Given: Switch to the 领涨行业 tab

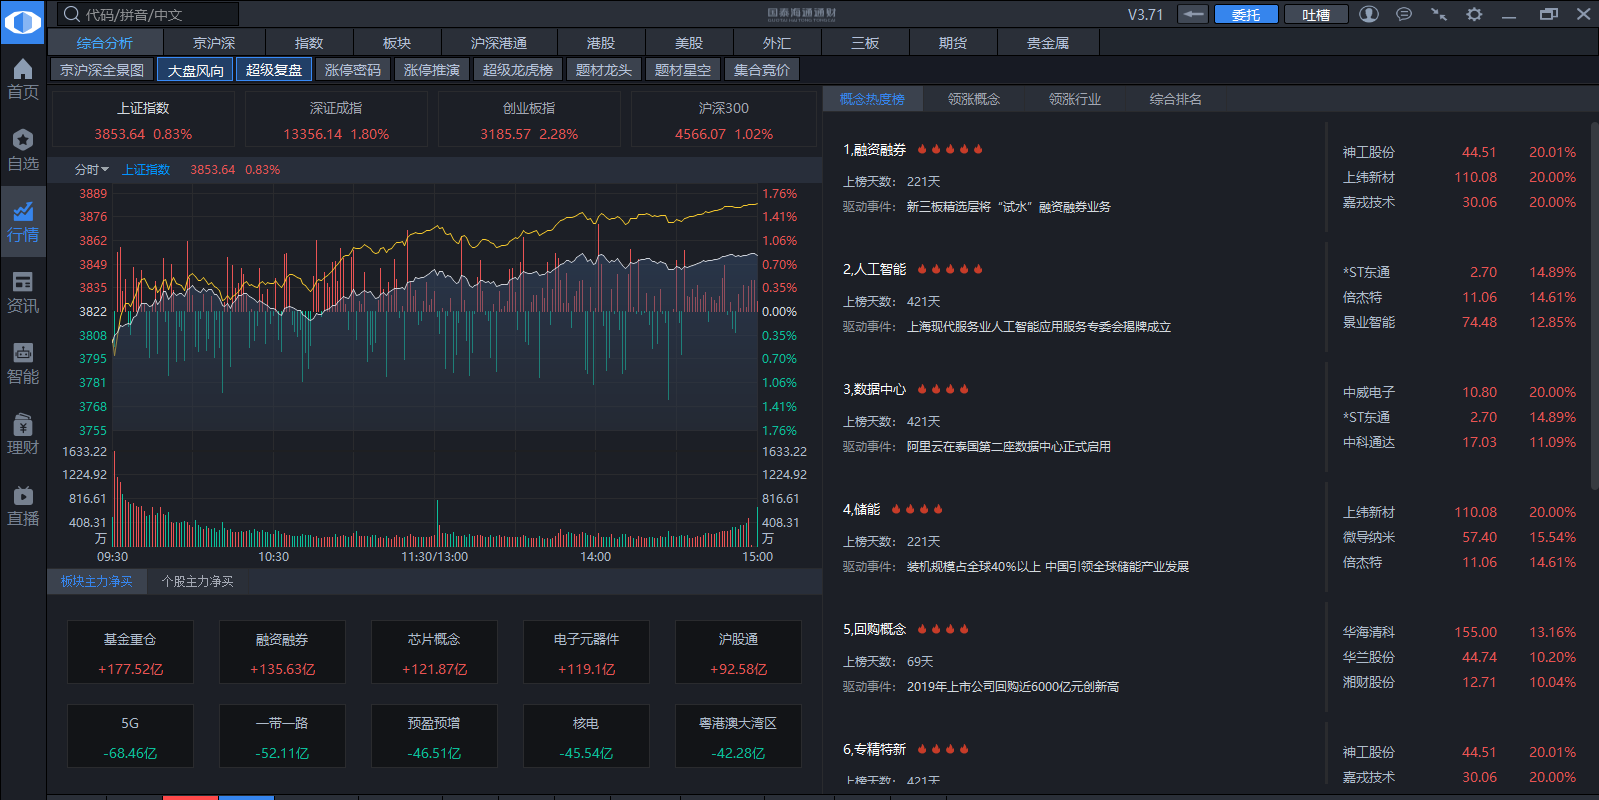Looking at the screenshot, I should click(1074, 99).
